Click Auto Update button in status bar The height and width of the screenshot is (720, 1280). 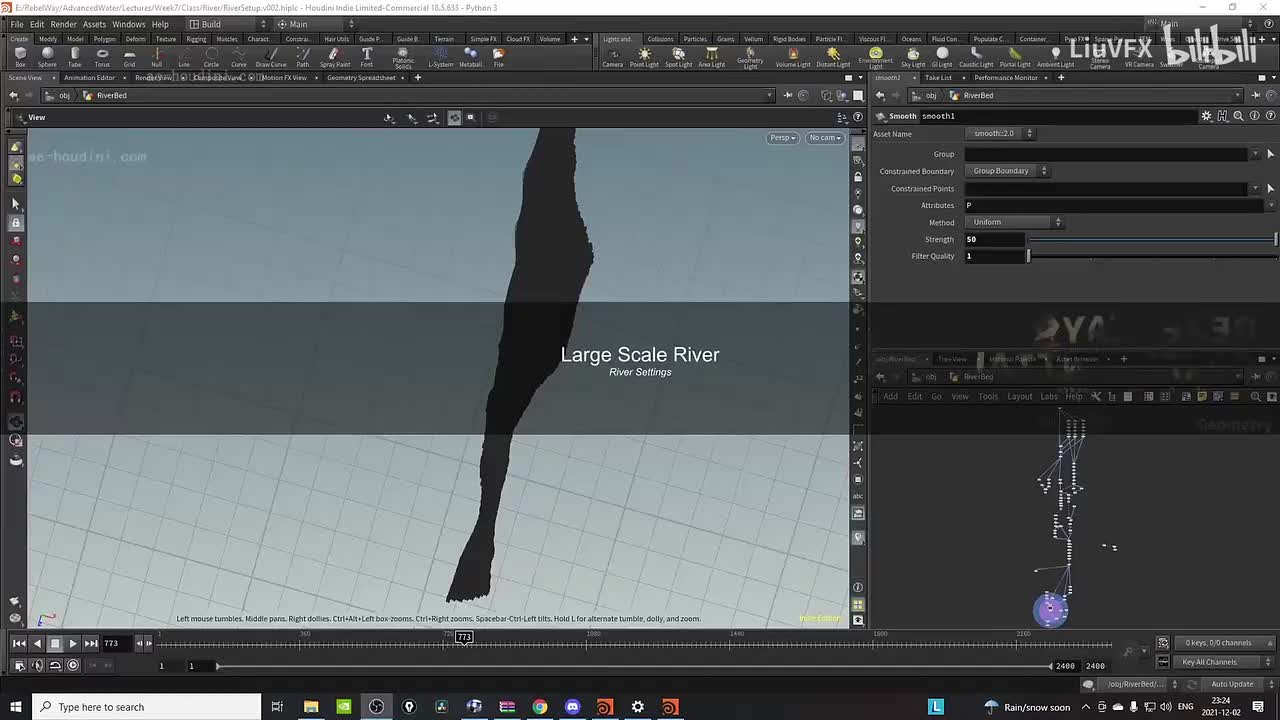(x=1232, y=684)
